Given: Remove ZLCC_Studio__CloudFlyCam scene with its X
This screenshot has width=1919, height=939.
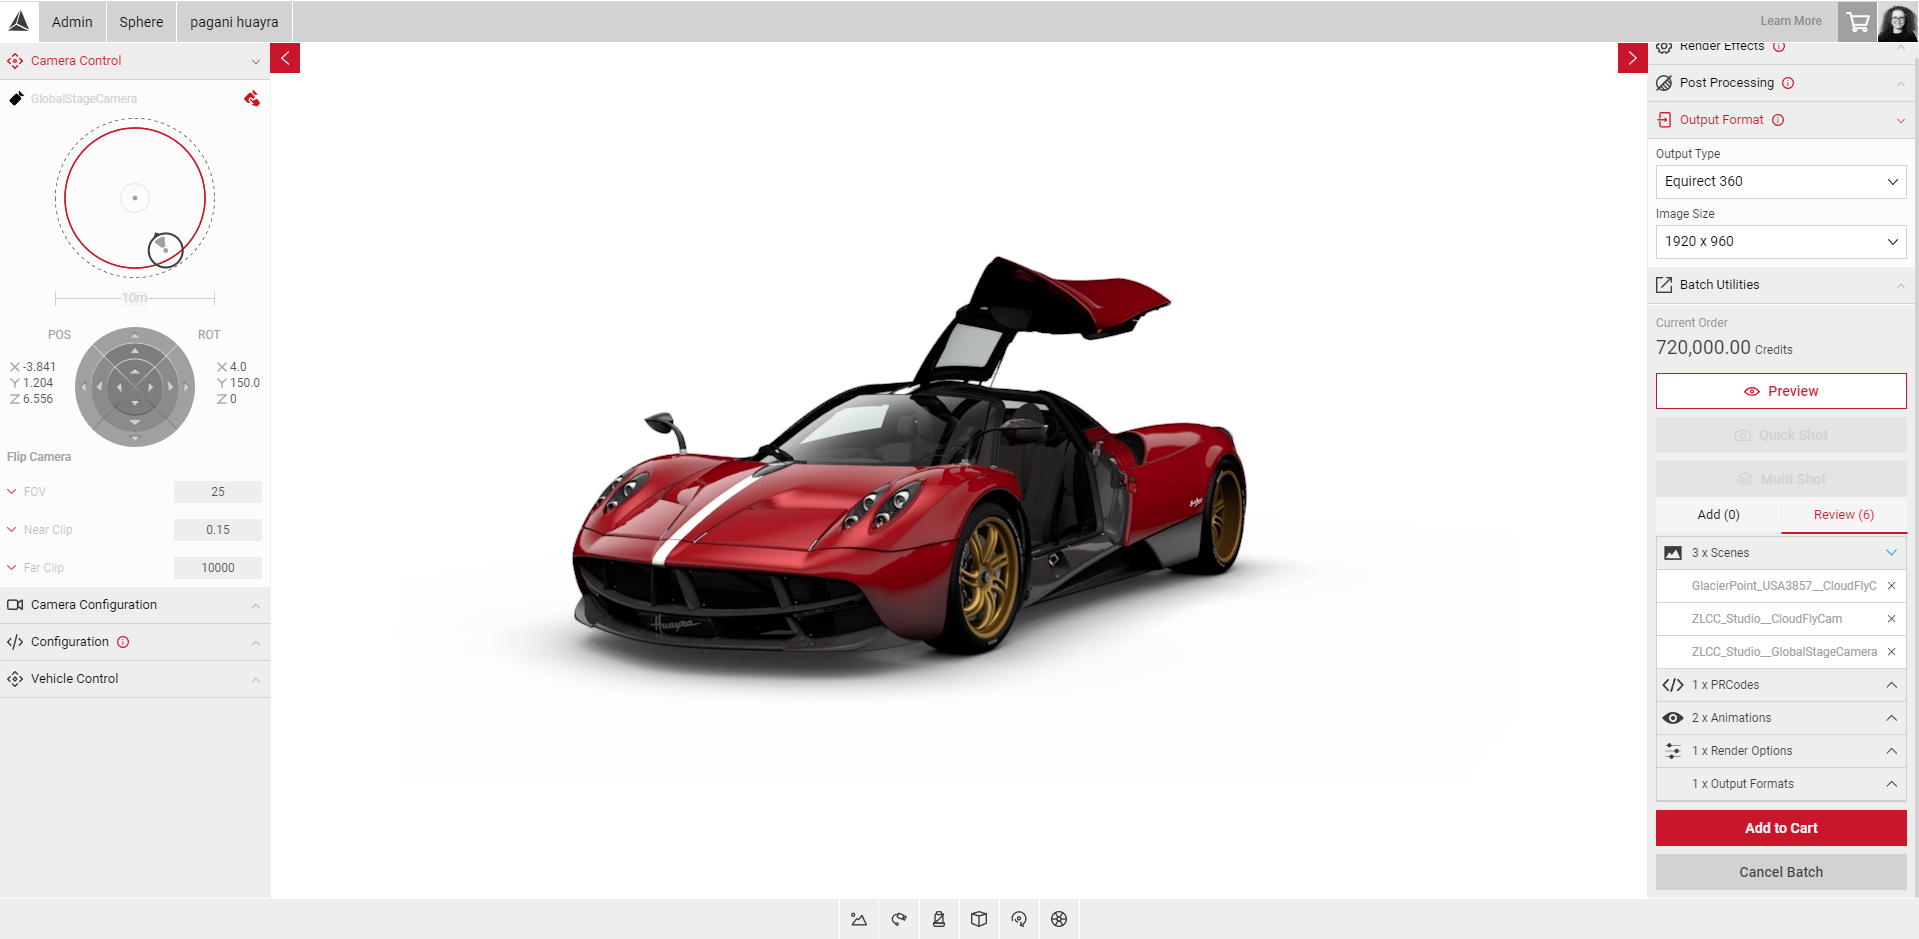Looking at the screenshot, I should click(1891, 619).
